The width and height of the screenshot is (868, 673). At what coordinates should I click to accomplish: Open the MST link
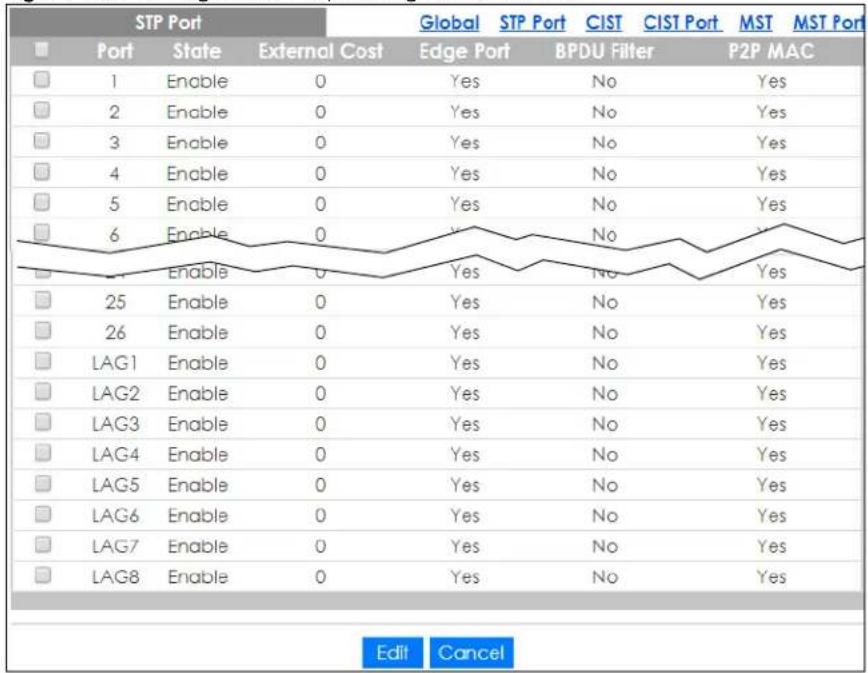[756, 23]
